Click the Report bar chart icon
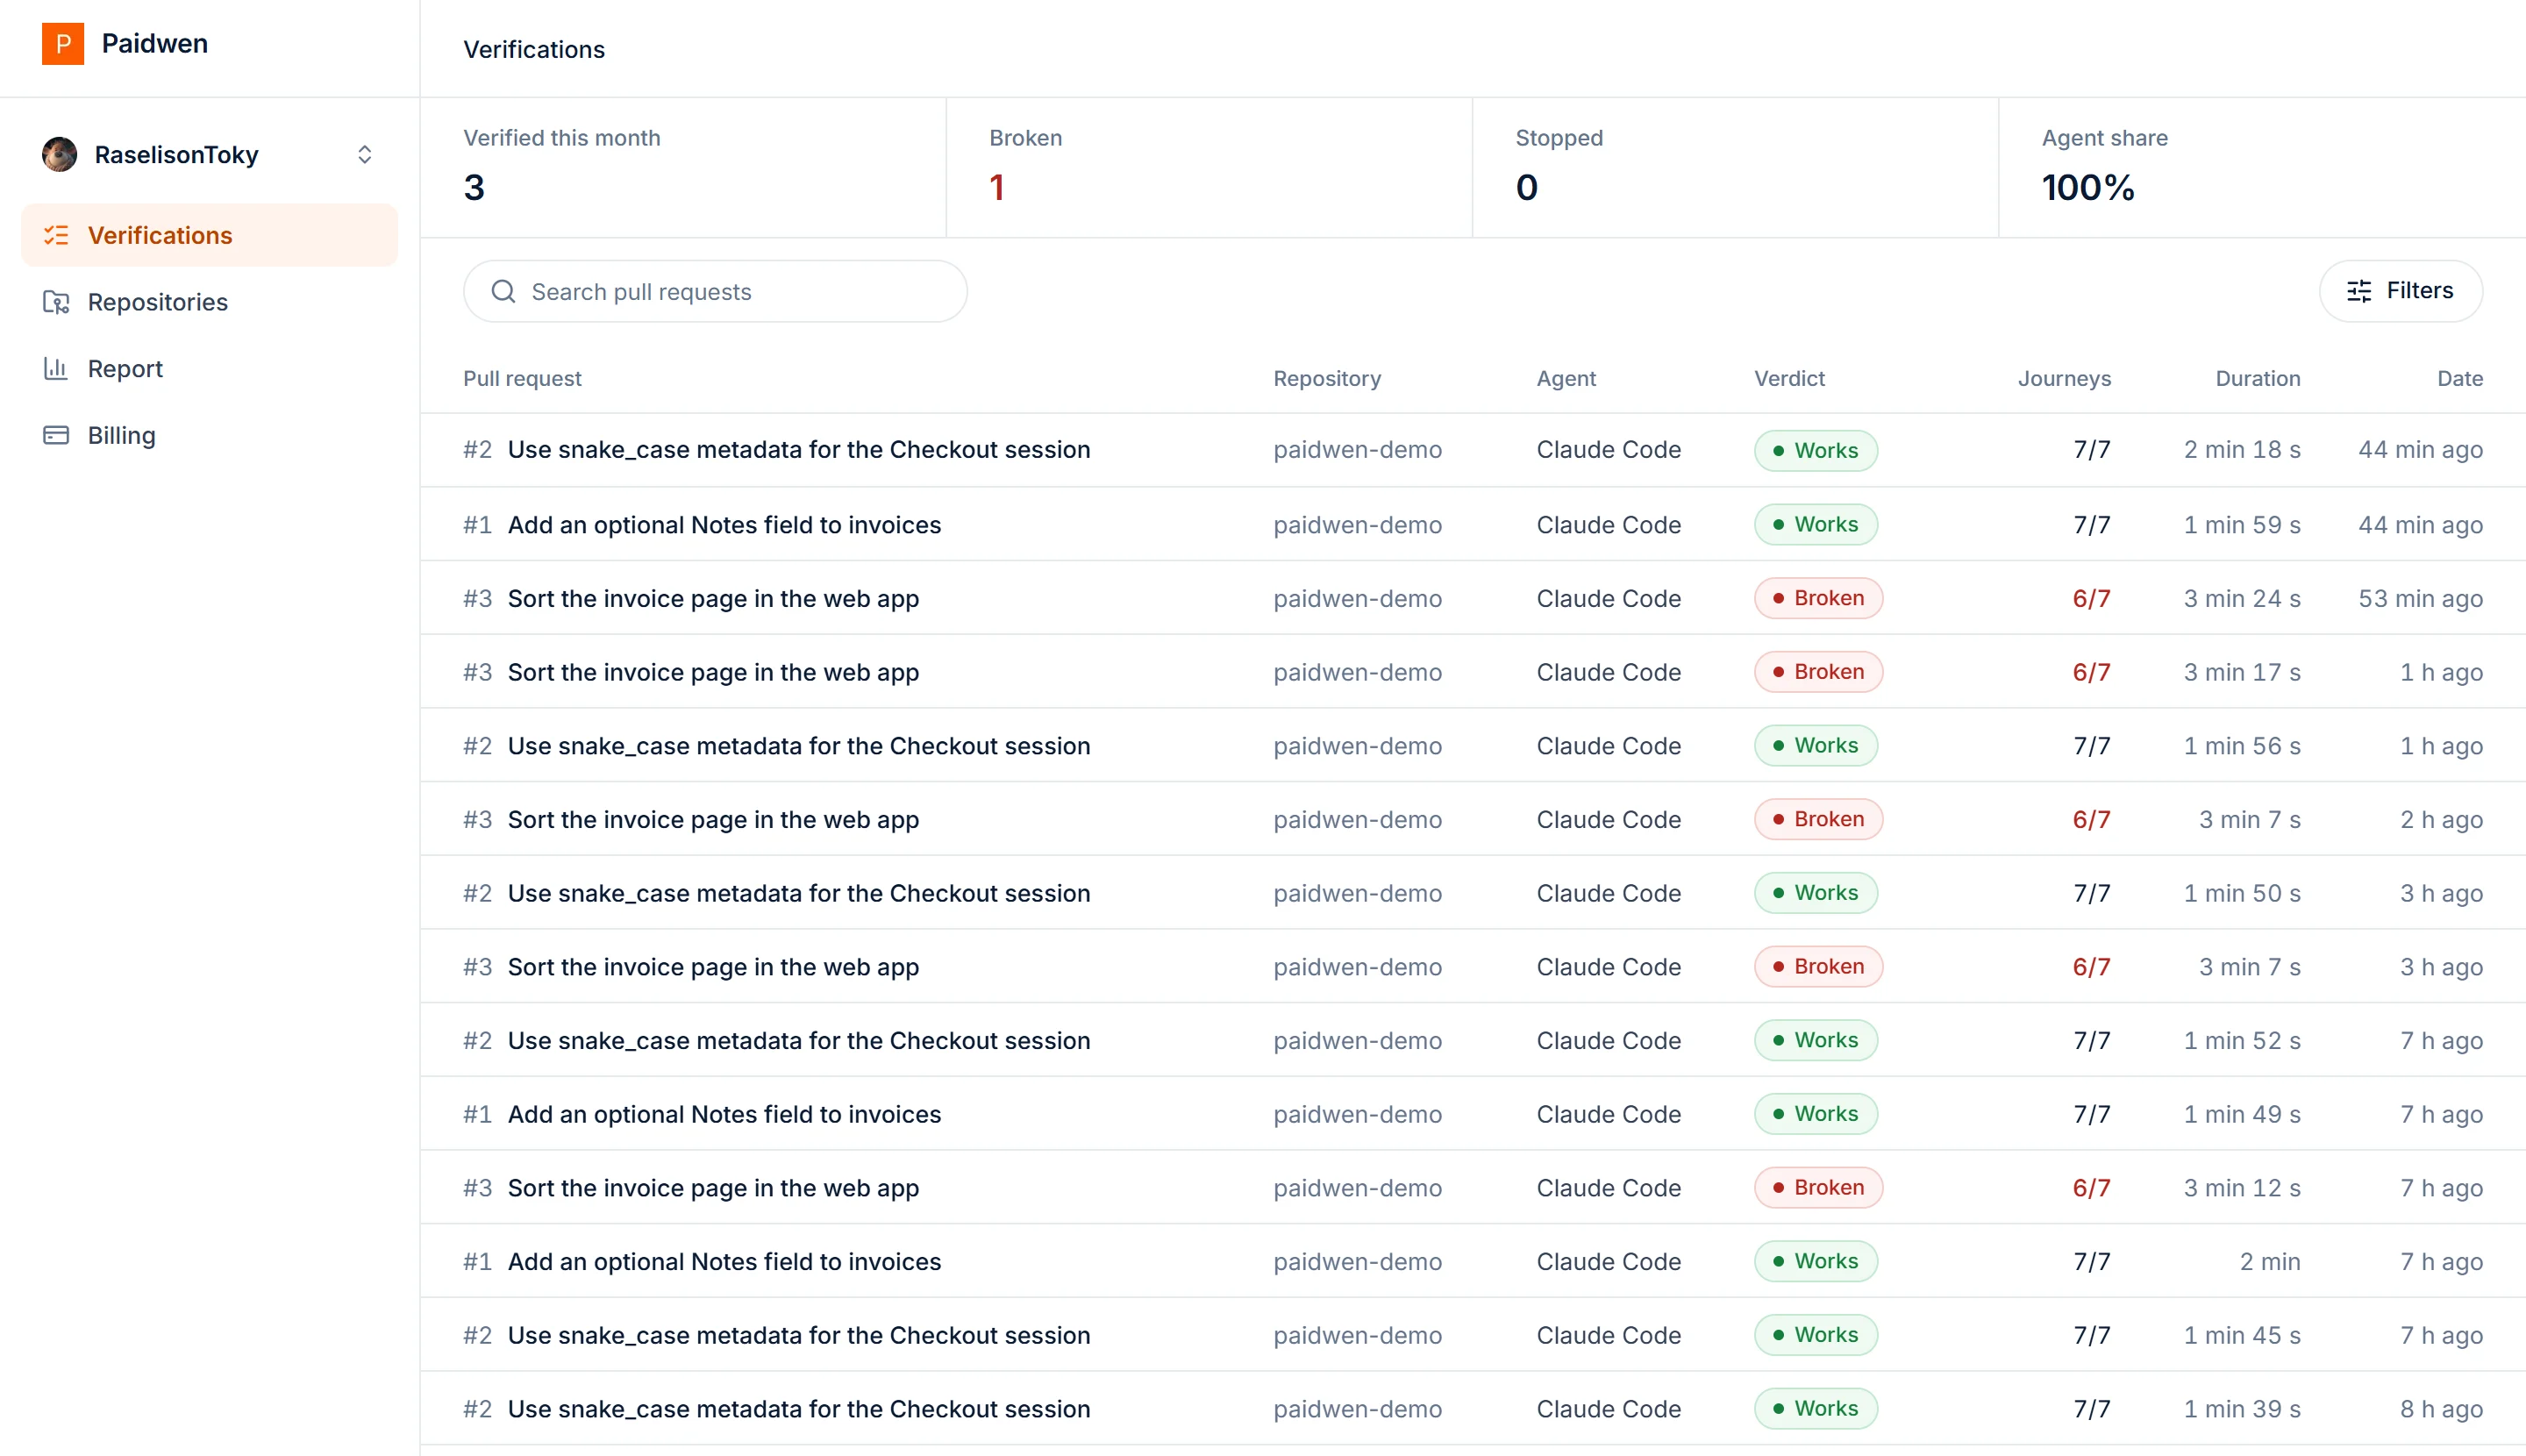The height and width of the screenshot is (1456, 2526). 56,369
